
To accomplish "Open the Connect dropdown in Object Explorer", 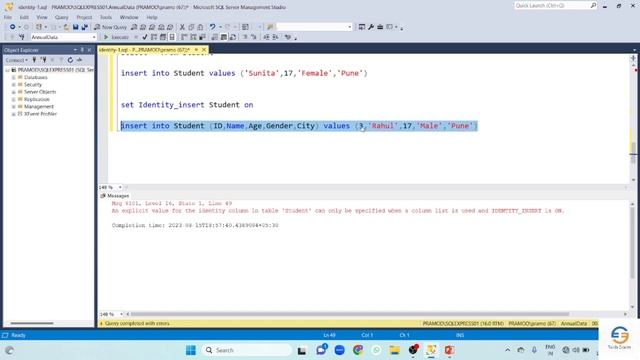I will point(17,60).
